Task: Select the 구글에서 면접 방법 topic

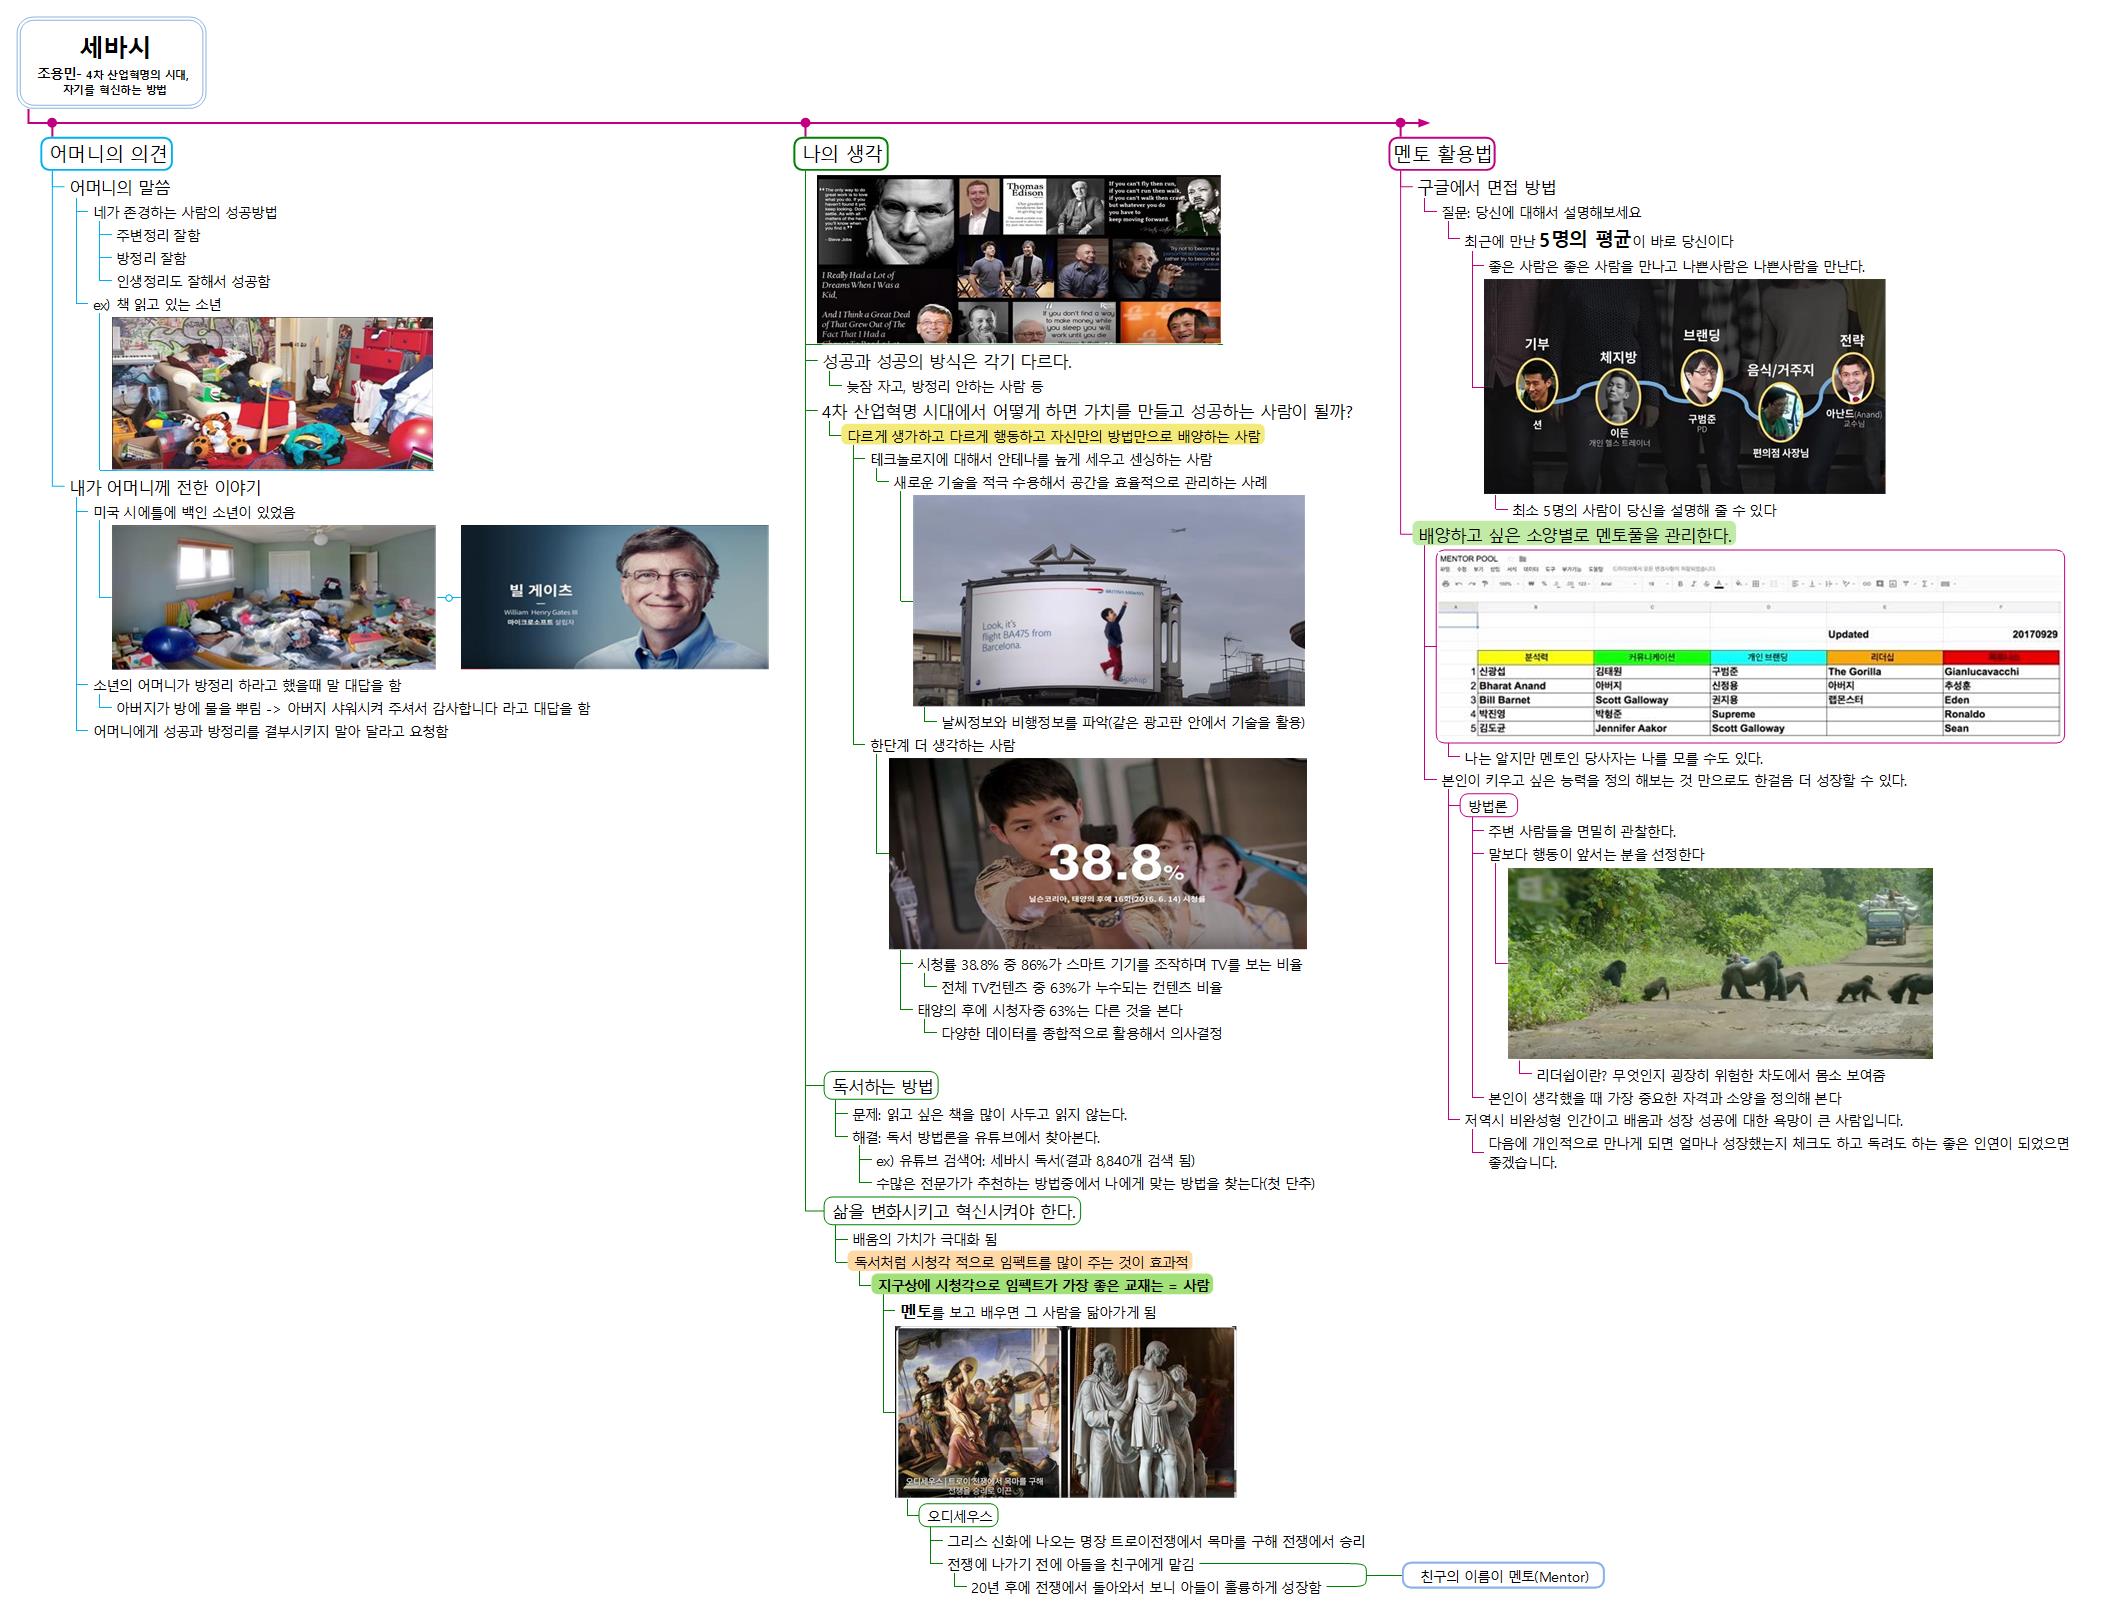Action: coord(1486,187)
